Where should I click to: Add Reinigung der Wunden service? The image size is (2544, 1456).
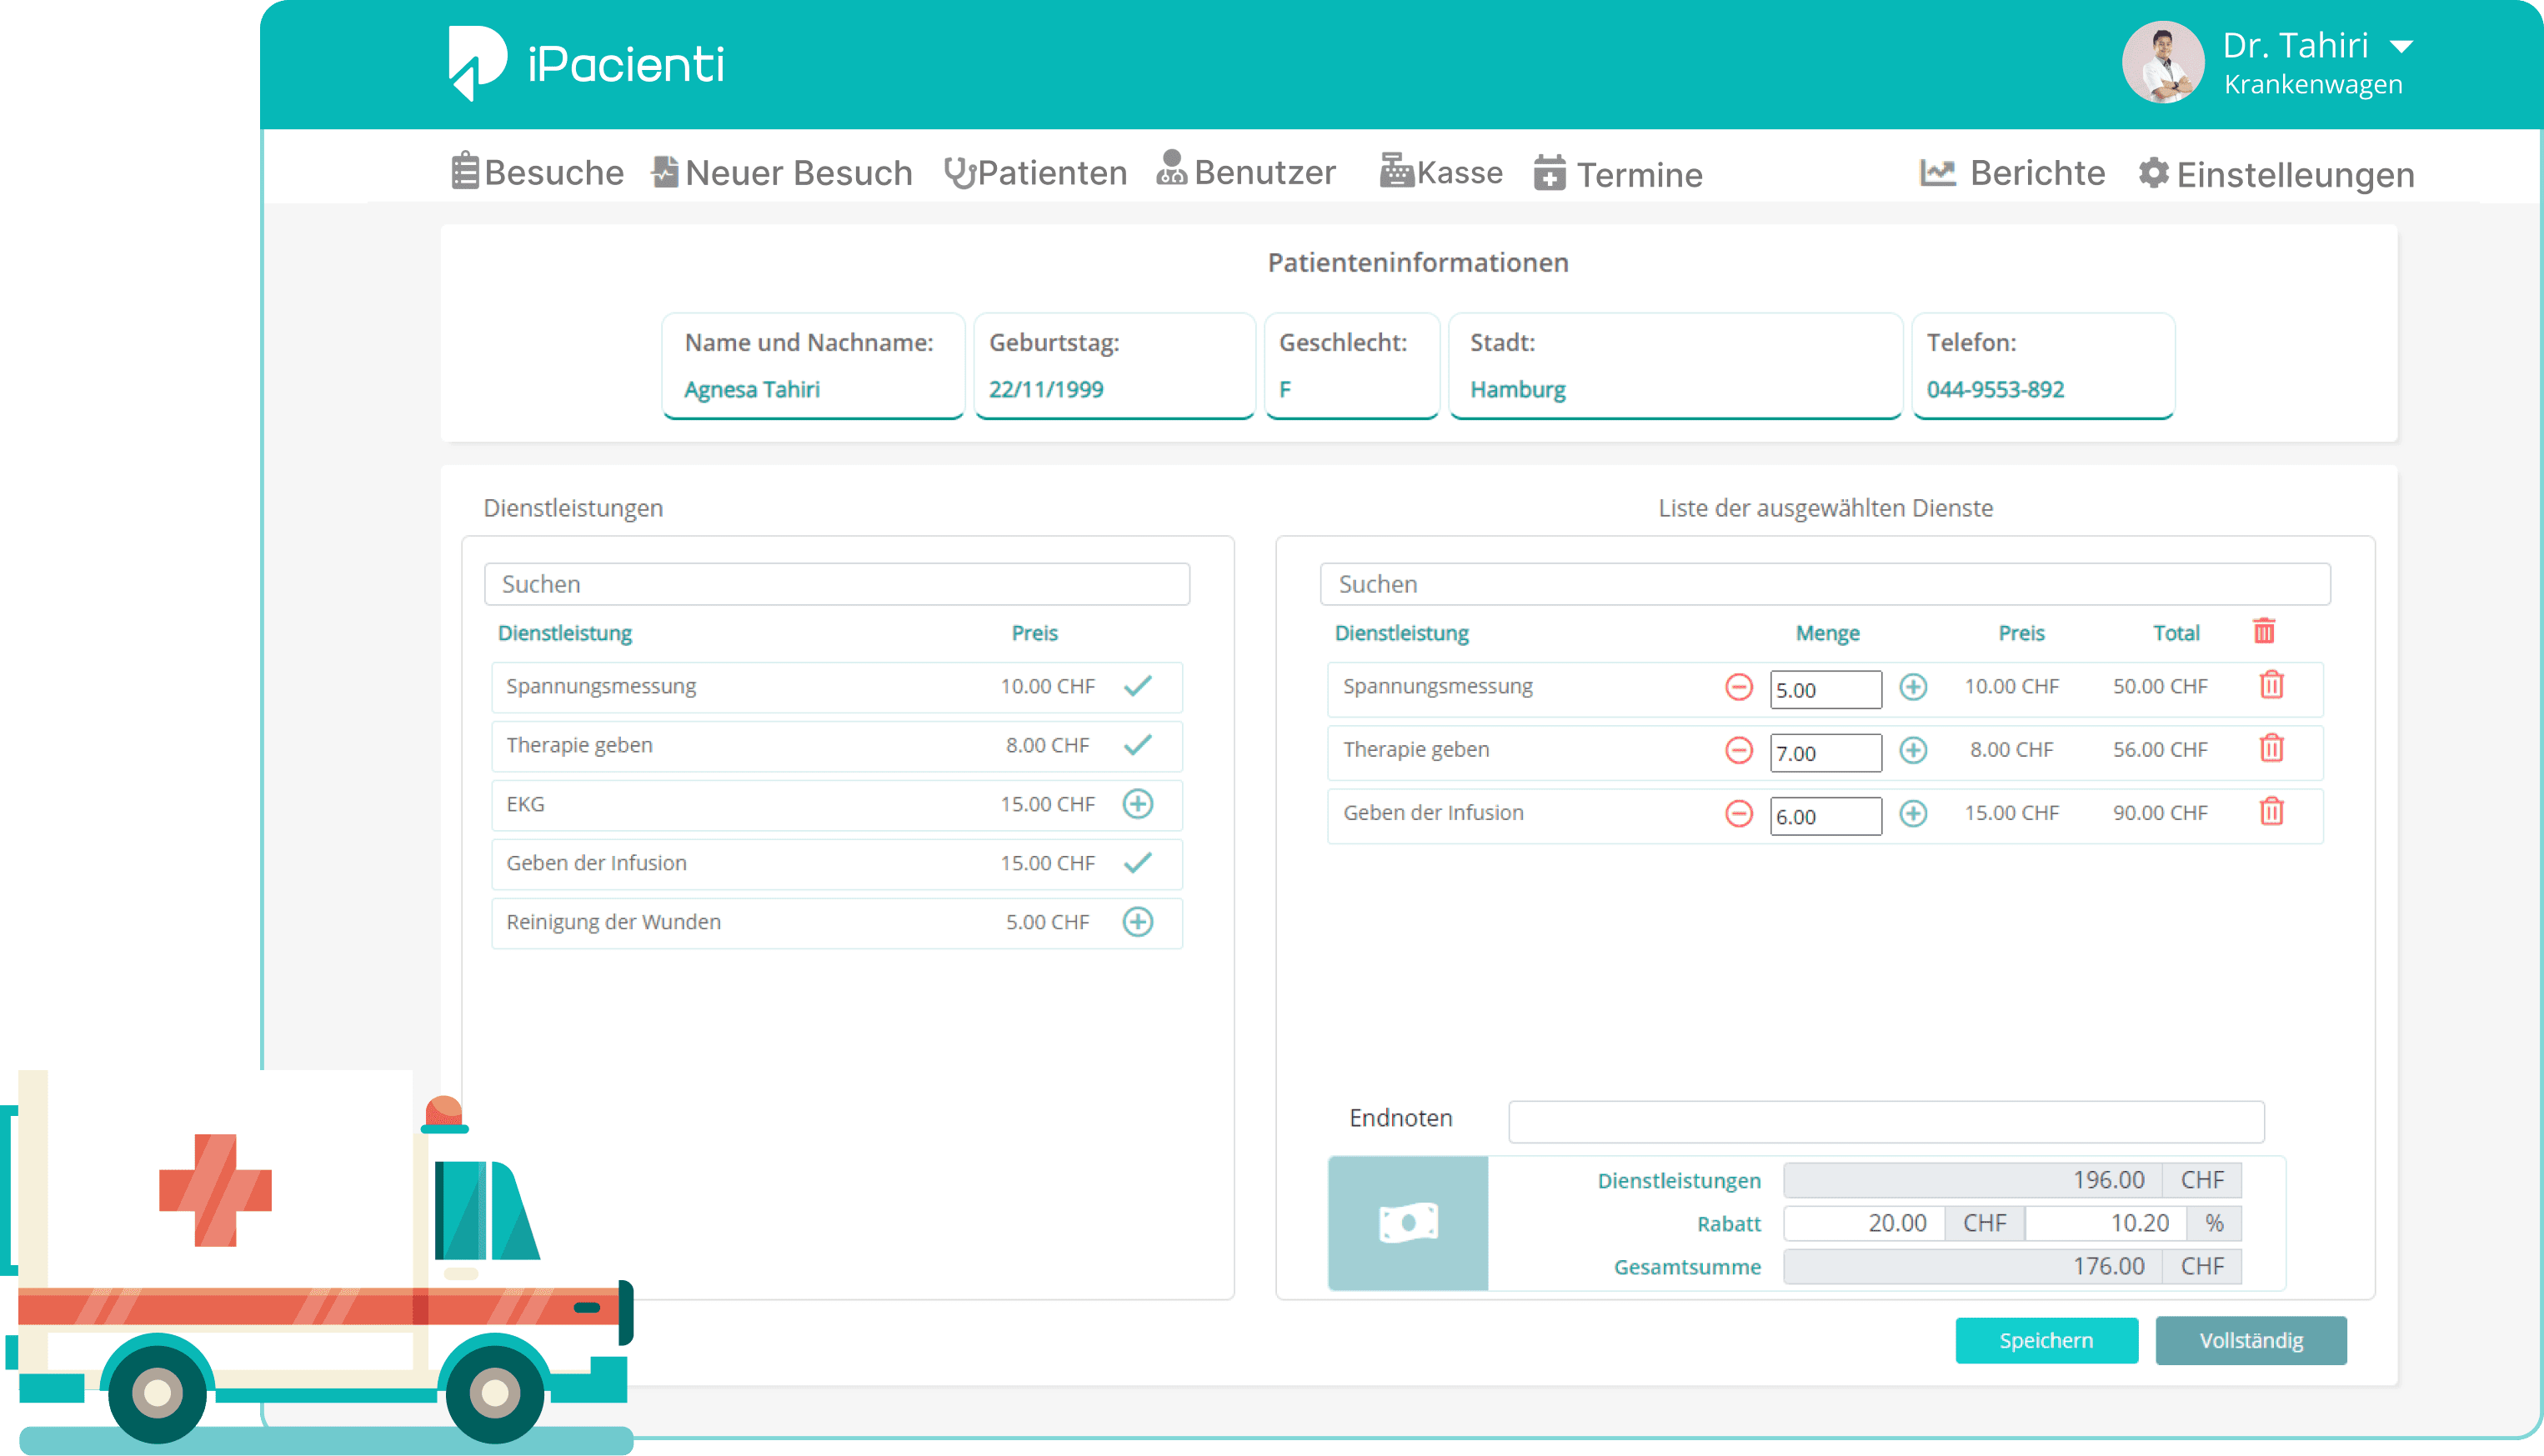coord(1137,922)
